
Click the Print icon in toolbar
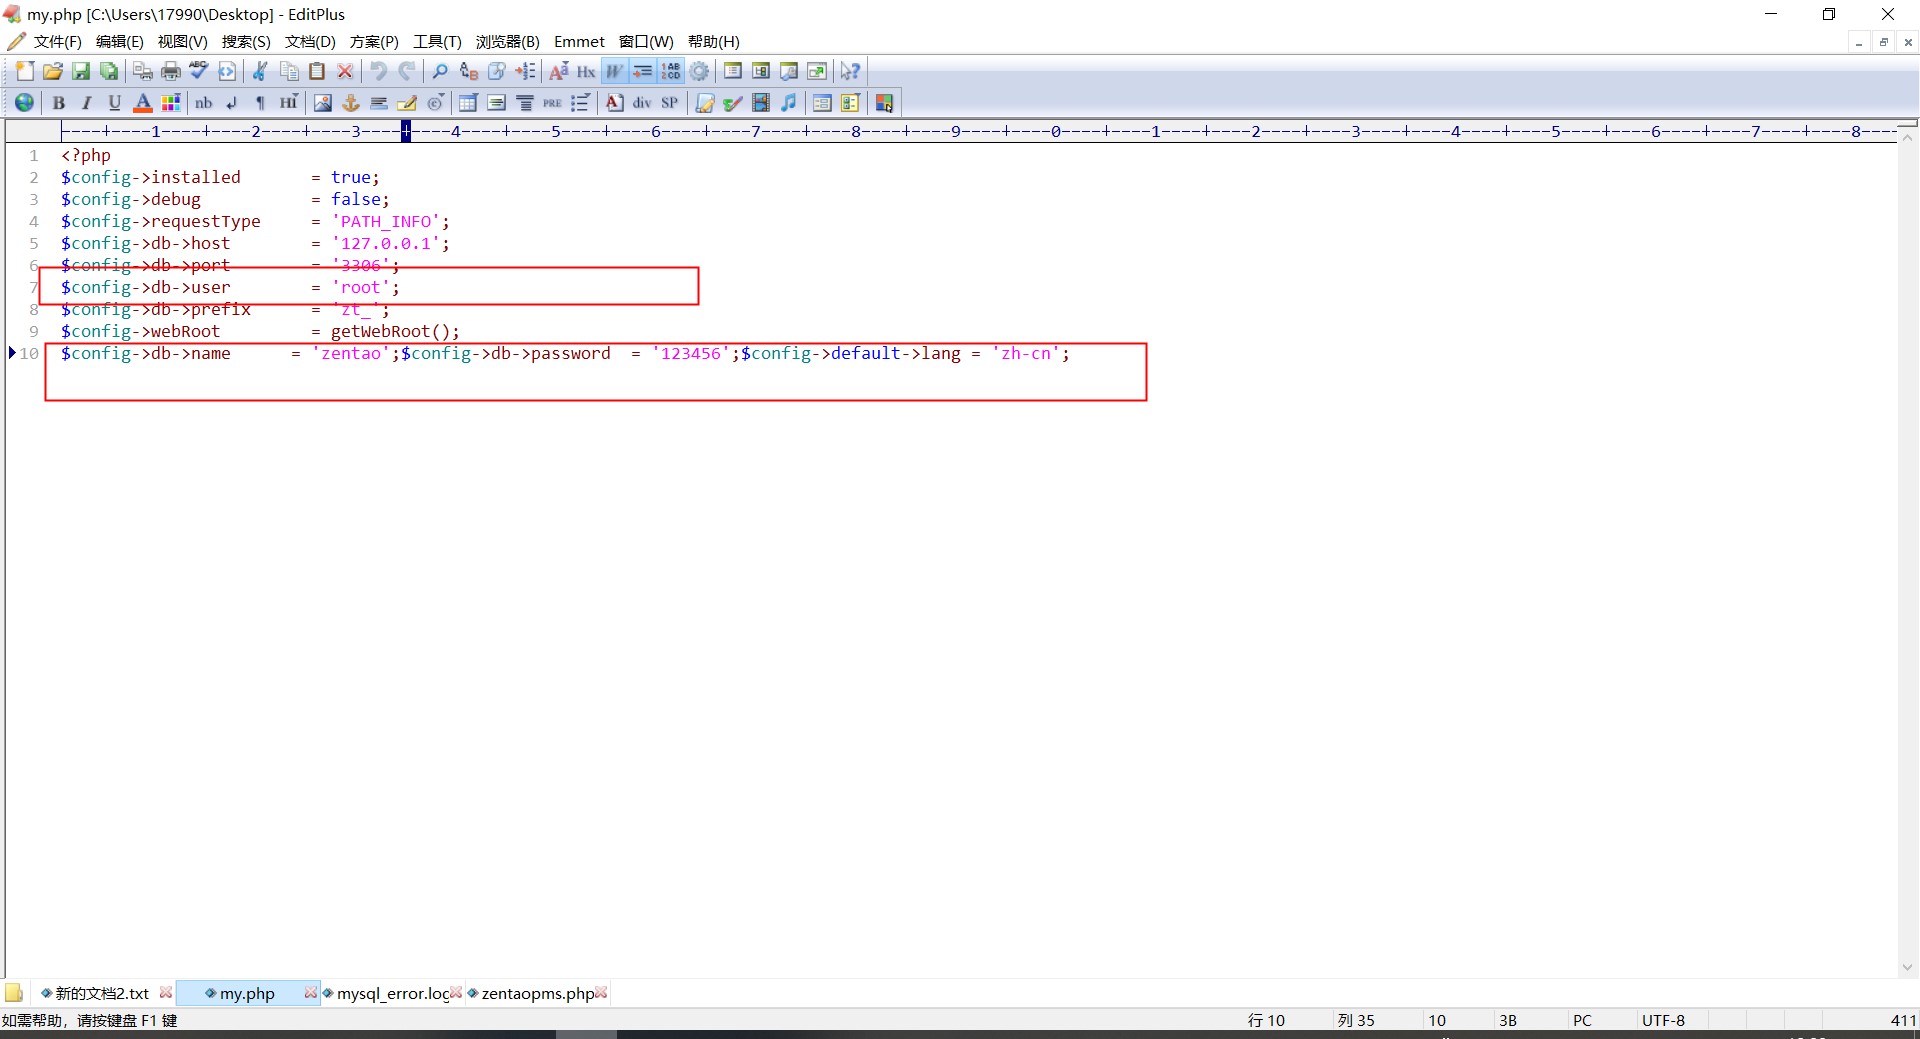point(171,71)
